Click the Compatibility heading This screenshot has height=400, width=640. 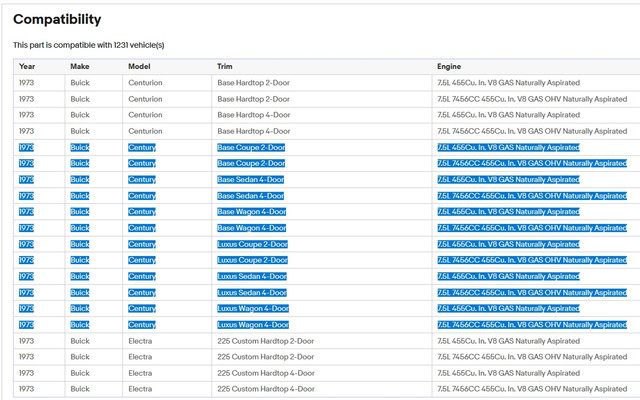pos(57,19)
